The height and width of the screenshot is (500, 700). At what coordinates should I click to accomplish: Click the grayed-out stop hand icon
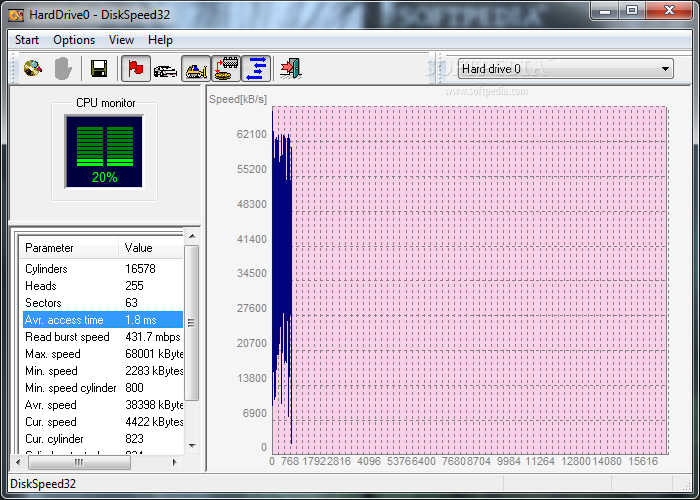pyautogui.click(x=63, y=69)
